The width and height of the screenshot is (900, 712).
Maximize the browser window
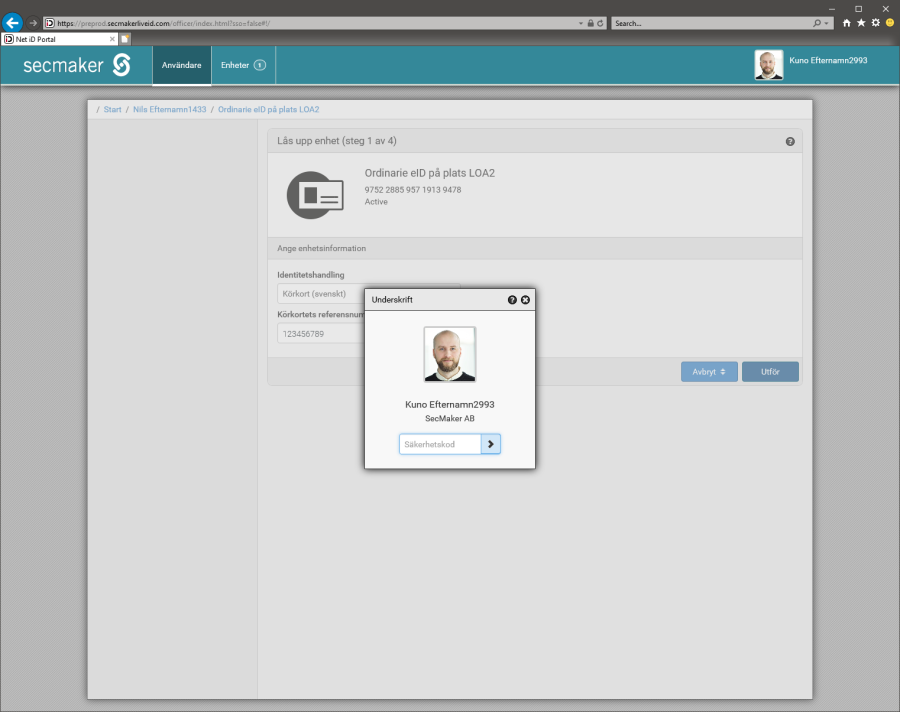(x=859, y=9)
